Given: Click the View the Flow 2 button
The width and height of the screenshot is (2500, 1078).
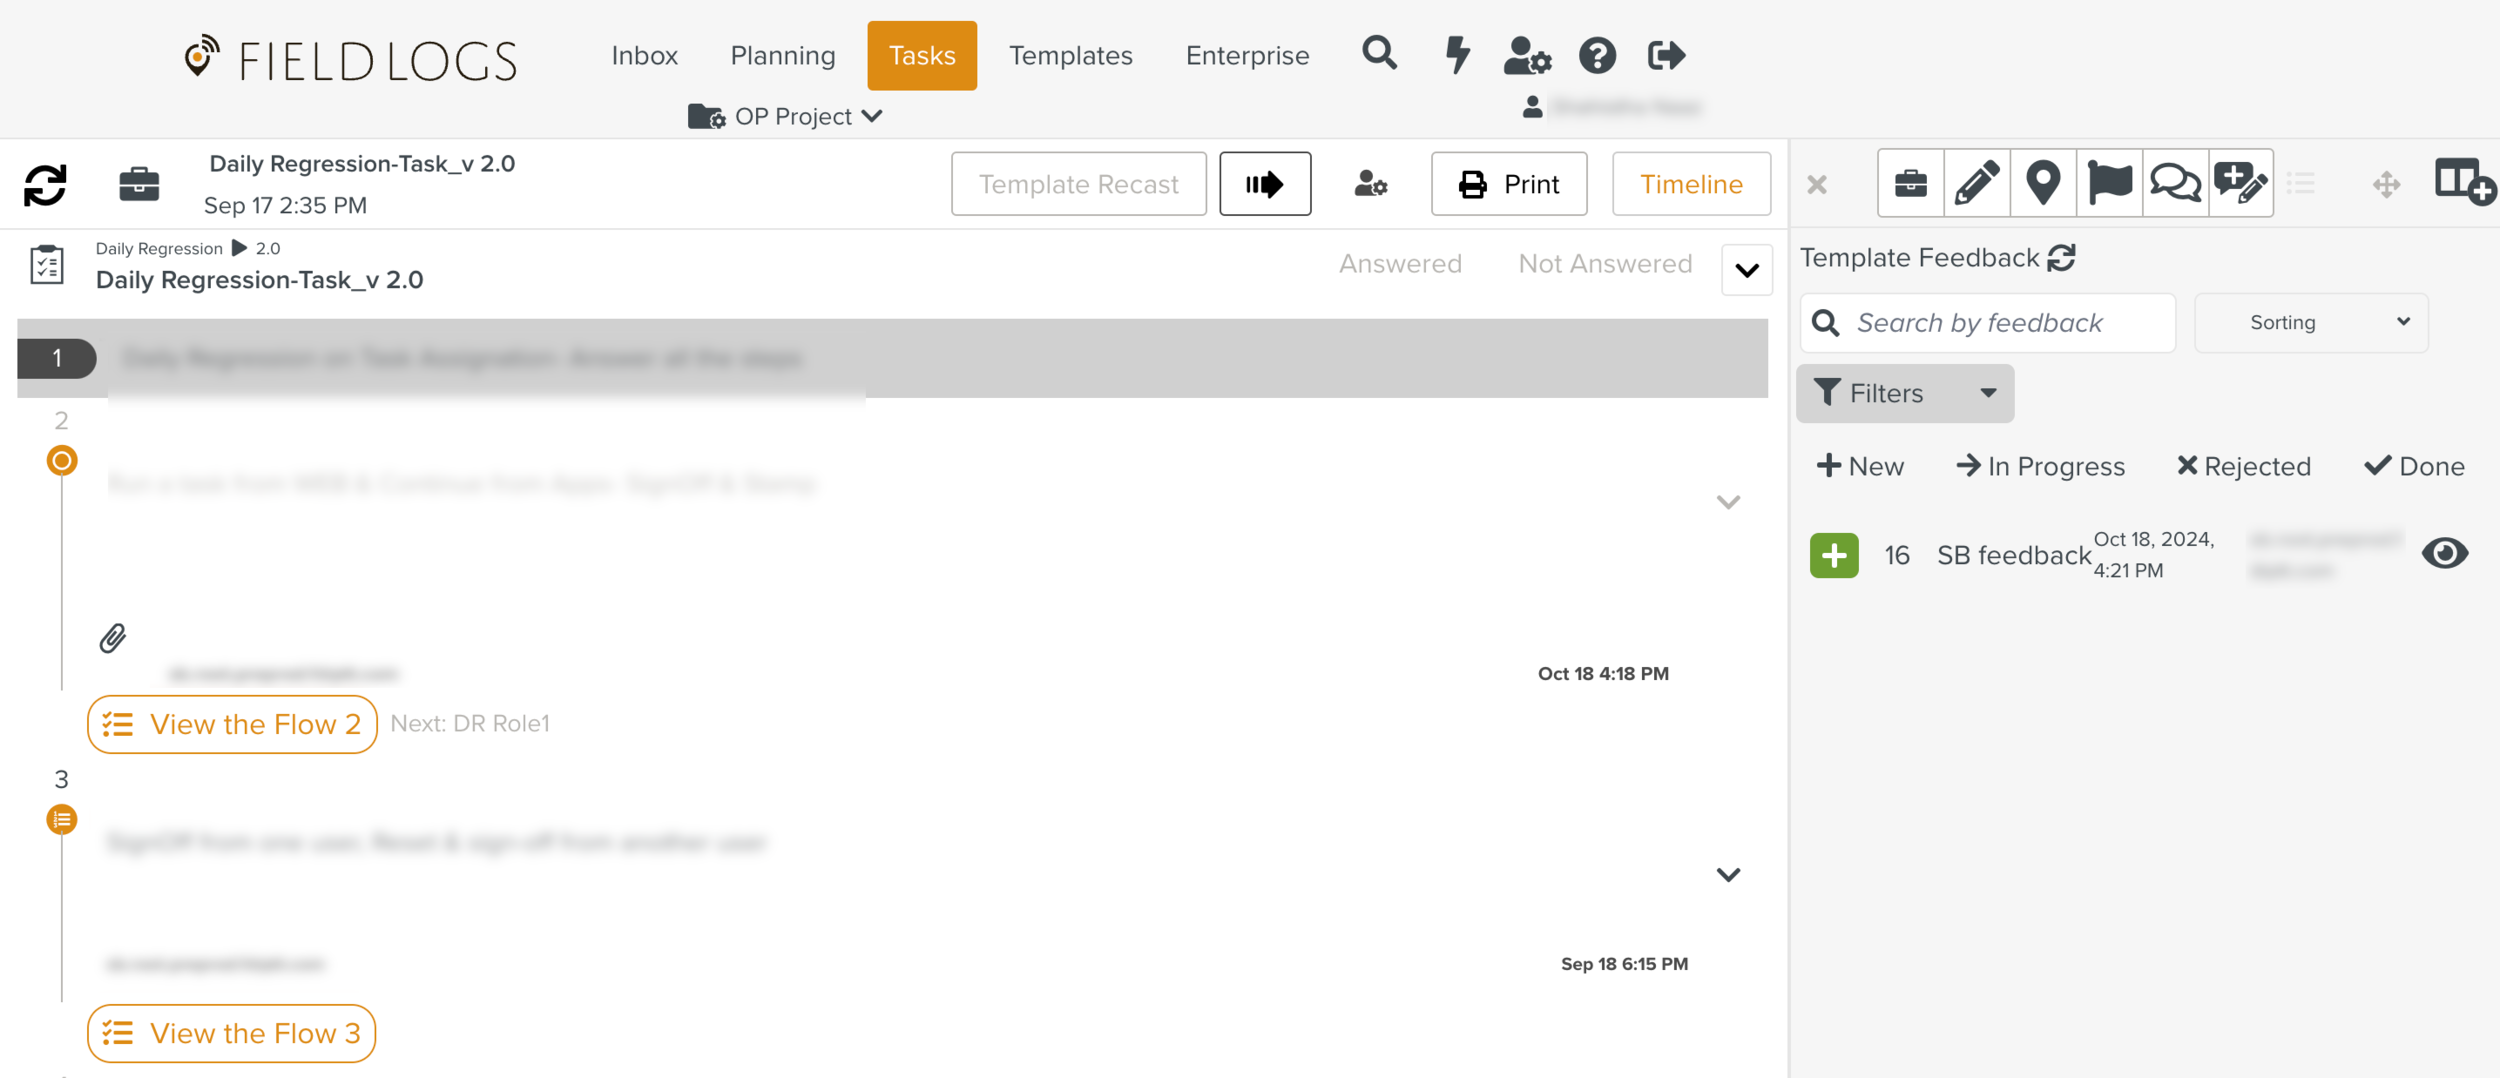Looking at the screenshot, I should (x=232, y=724).
